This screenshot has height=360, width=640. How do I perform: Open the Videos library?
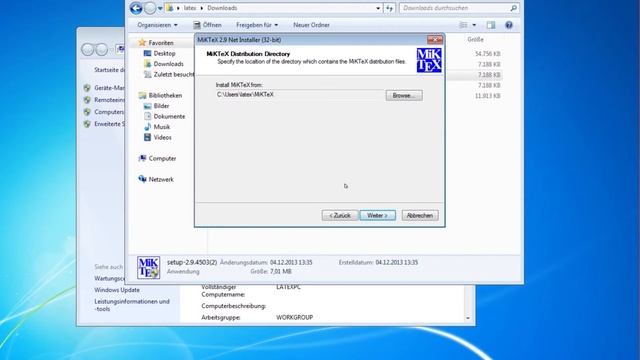pyautogui.click(x=162, y=138)
